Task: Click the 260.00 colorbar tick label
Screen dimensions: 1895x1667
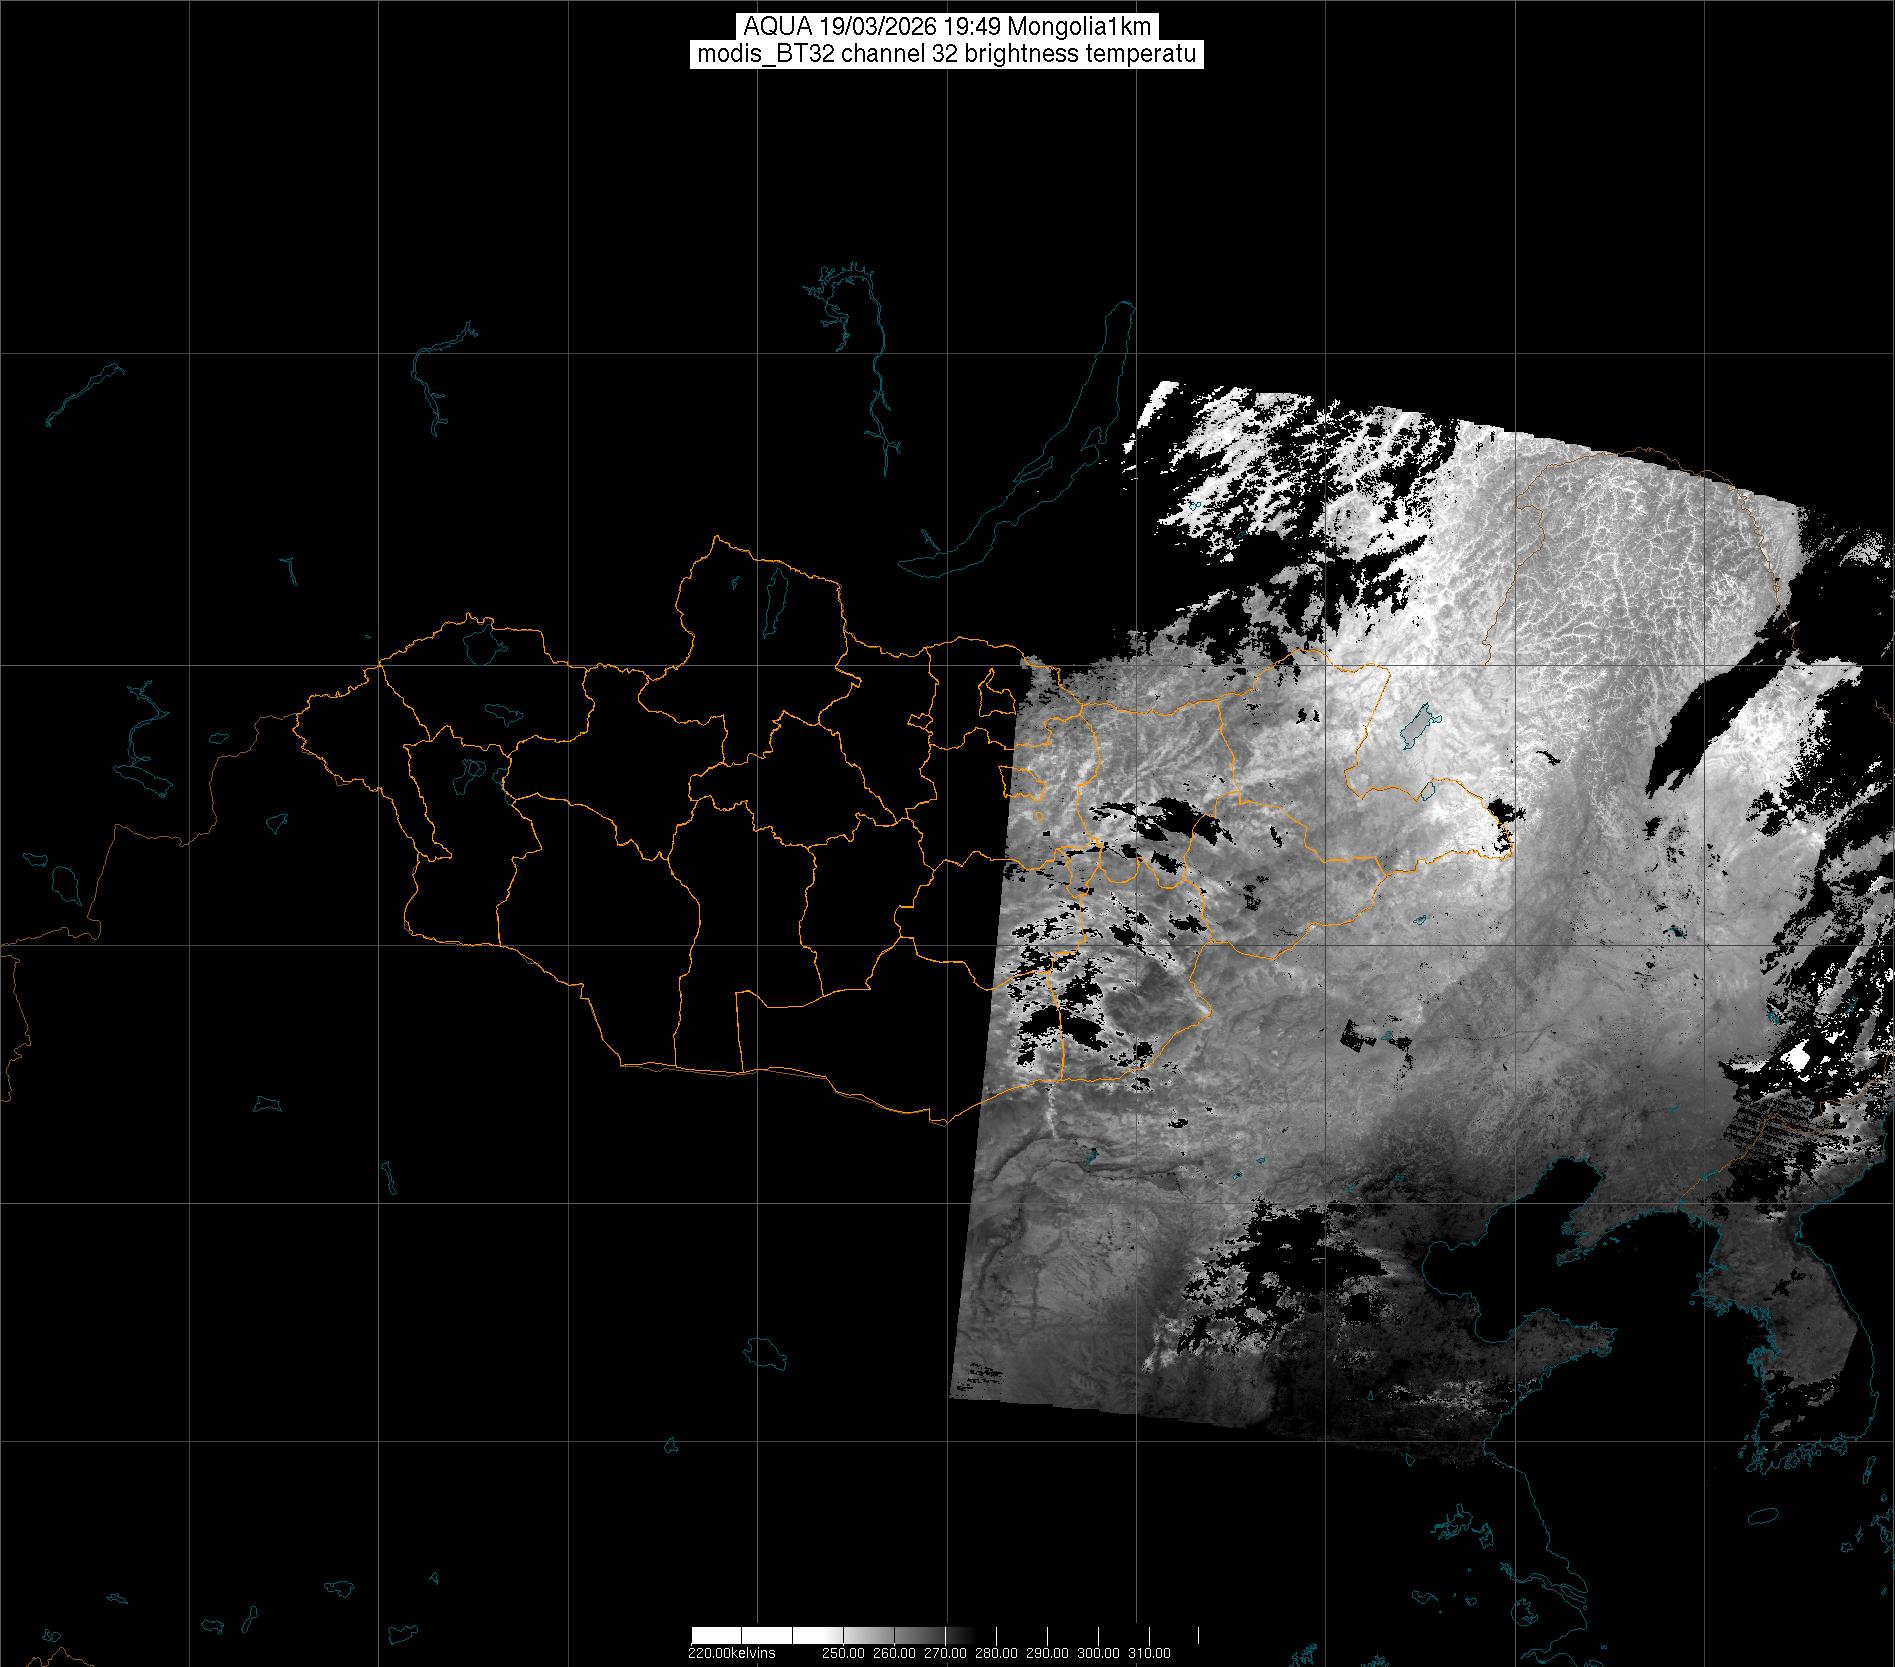Action: 893,1653
